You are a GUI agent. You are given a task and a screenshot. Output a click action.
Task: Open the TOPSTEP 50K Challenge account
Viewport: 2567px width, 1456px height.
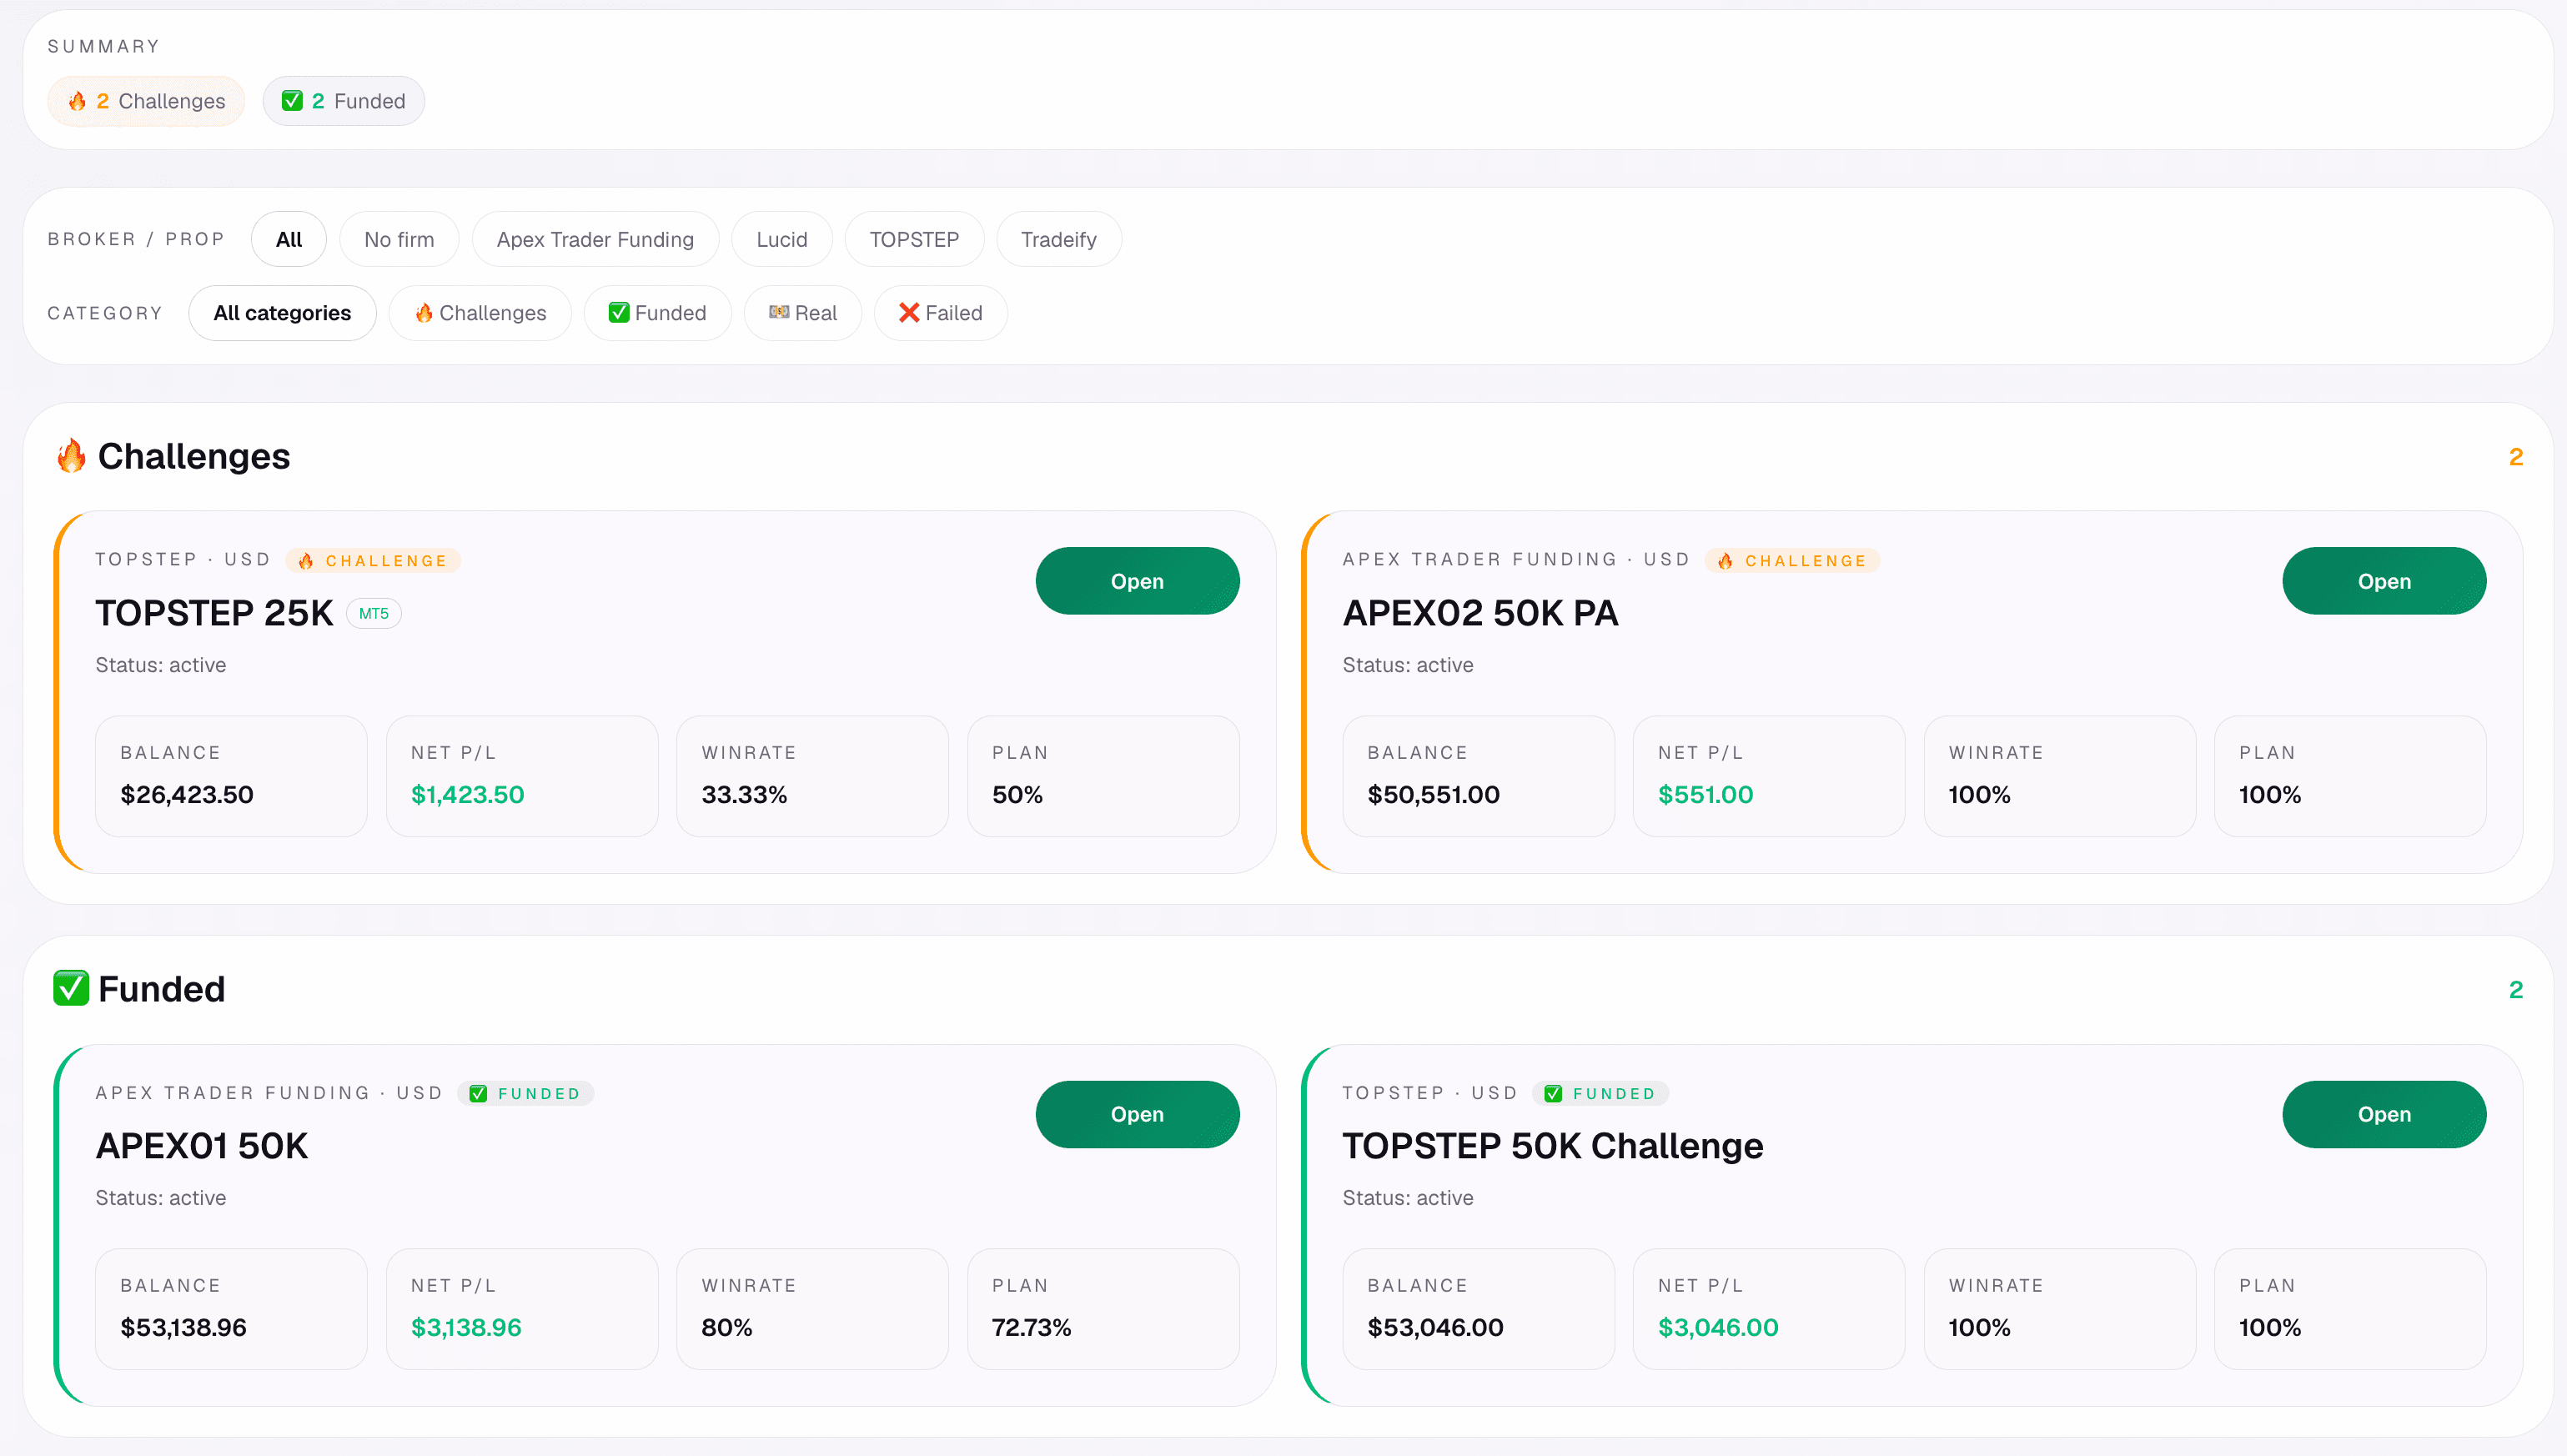(2384, 1114)
